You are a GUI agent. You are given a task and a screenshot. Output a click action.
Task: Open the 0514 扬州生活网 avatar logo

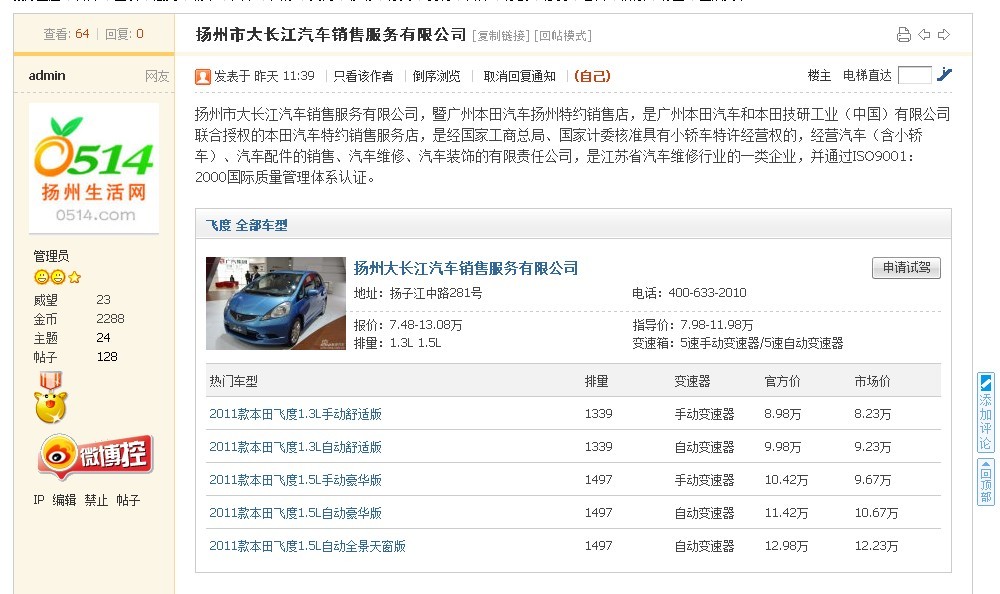point(94,168)
